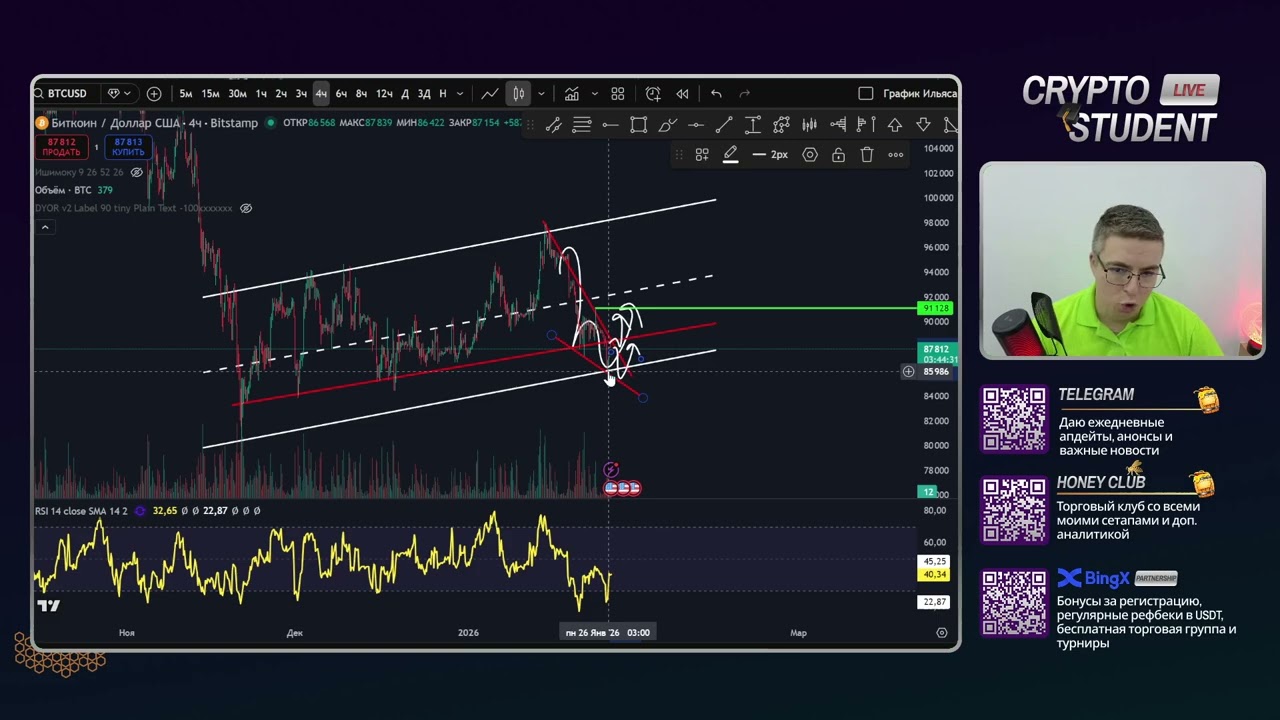Open chart settings gear at bottom right
Viewport: 1280px width, 720px height.
click(x=941, y=633)
